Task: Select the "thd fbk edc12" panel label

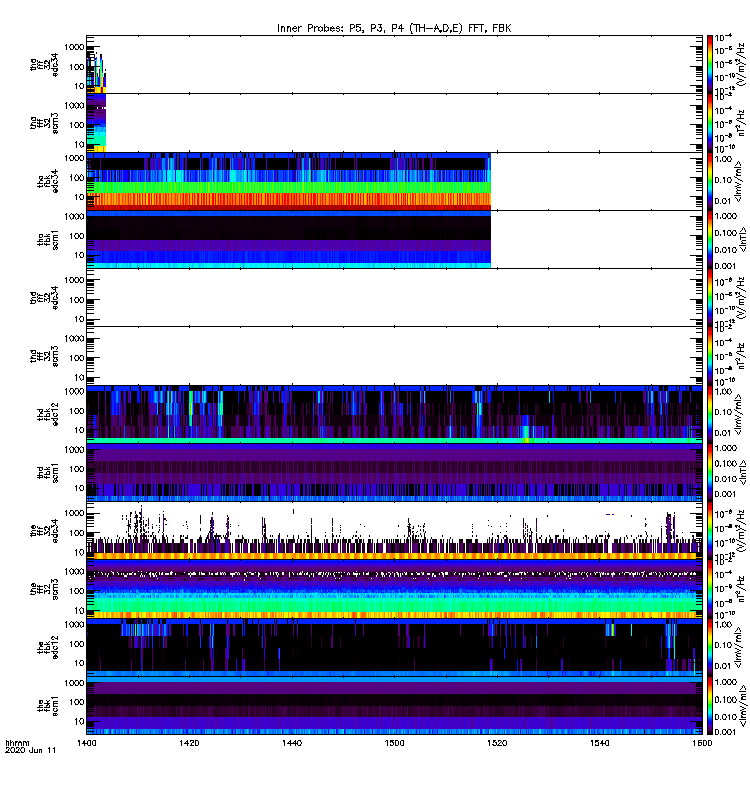Action: pos(48,414)
